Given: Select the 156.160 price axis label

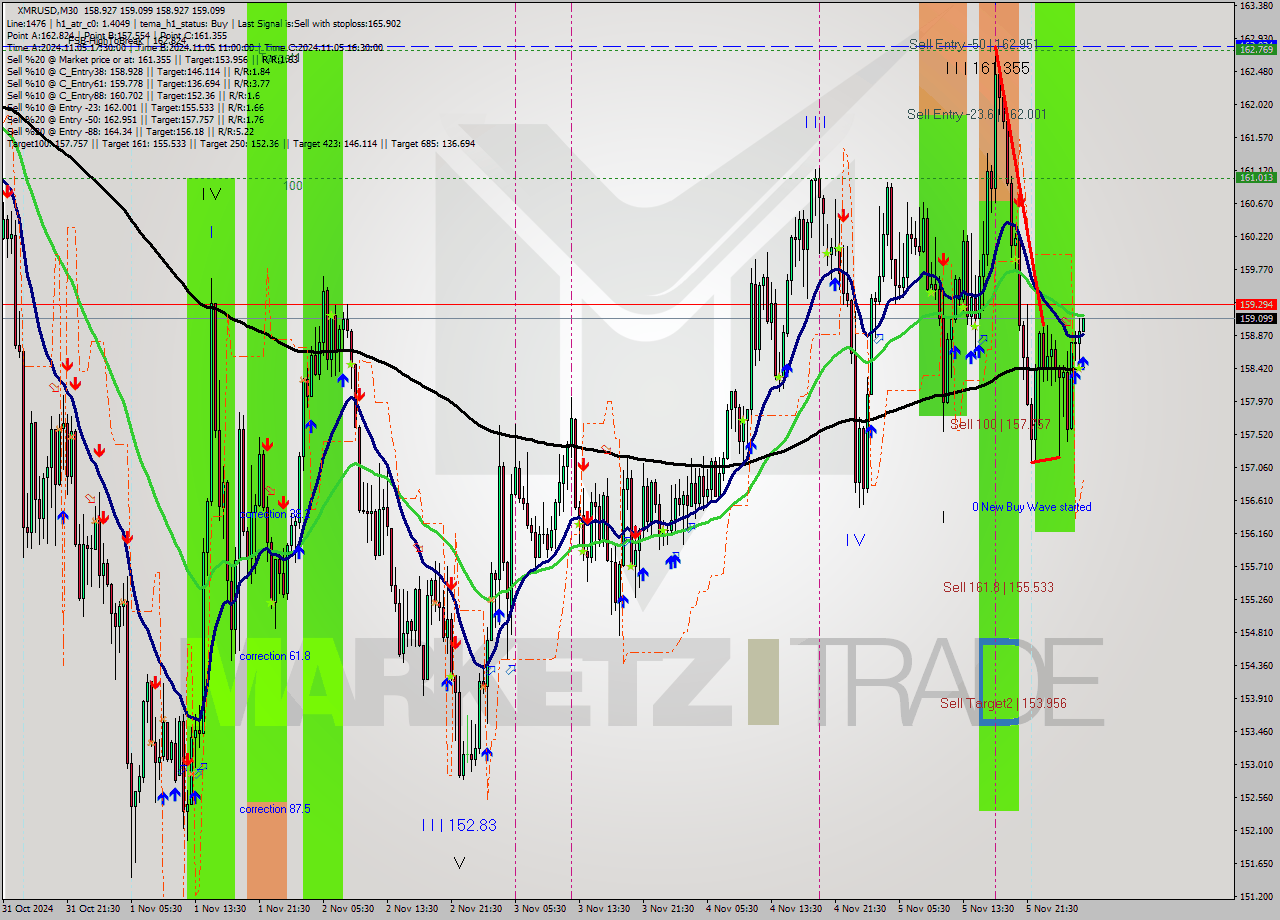Looking at the screenshot, I should pyautogui.click(x=1256, y=533).
